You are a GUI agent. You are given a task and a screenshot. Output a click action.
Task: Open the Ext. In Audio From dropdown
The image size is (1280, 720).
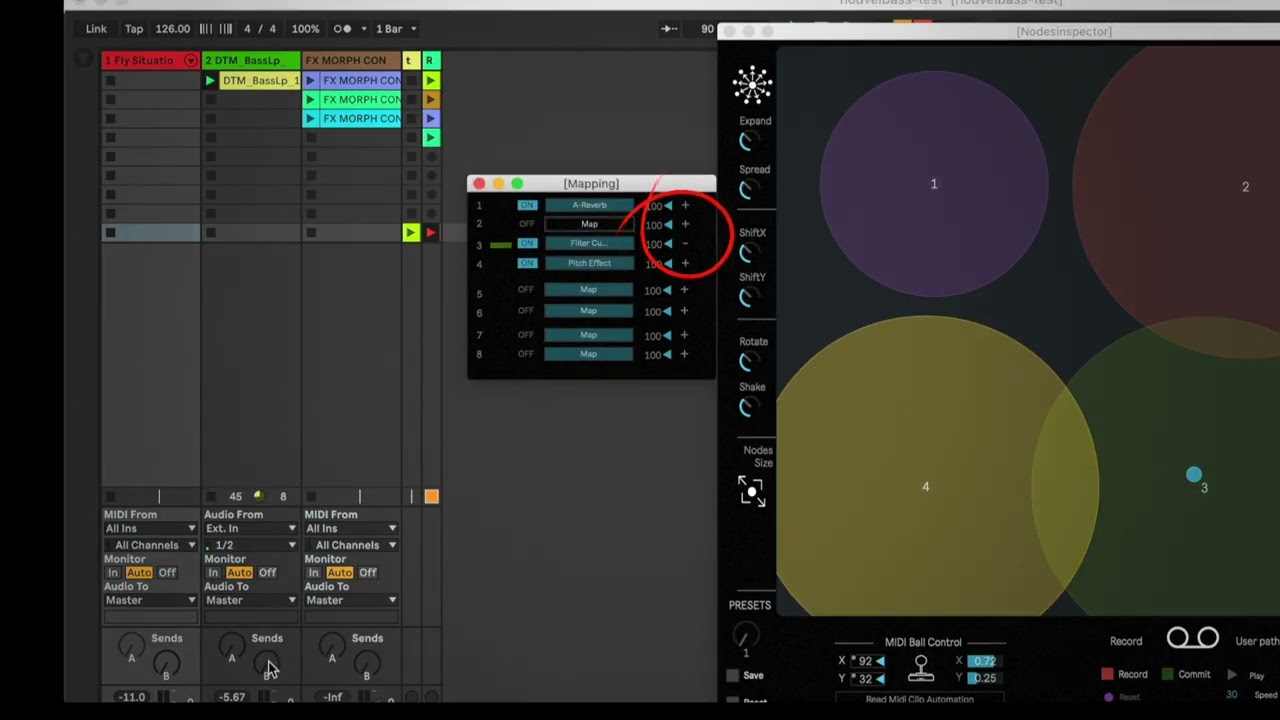250,529
